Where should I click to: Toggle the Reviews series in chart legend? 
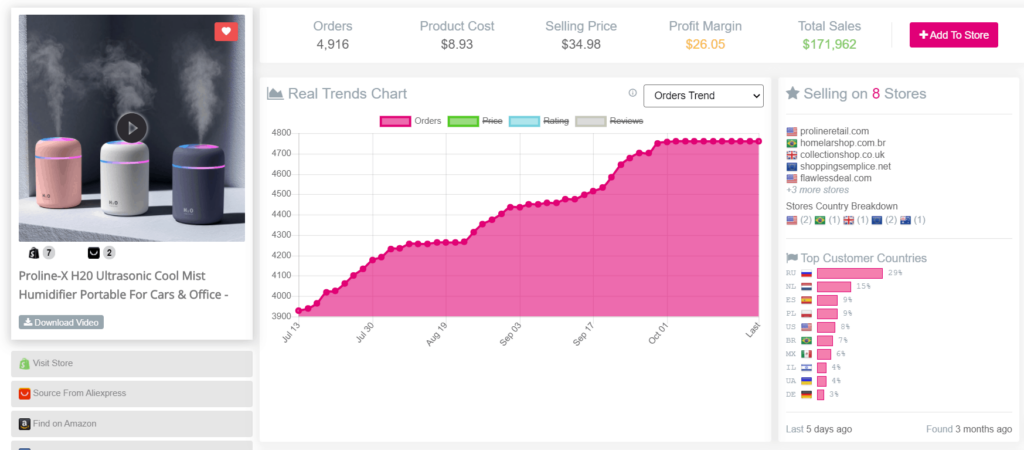(x=609, y=121)
